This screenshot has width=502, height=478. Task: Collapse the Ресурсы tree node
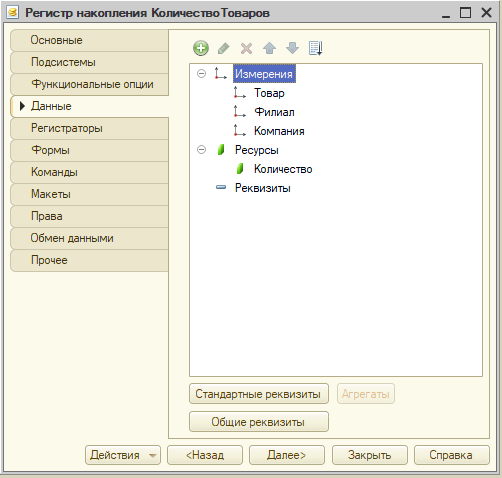coord(201,150)
